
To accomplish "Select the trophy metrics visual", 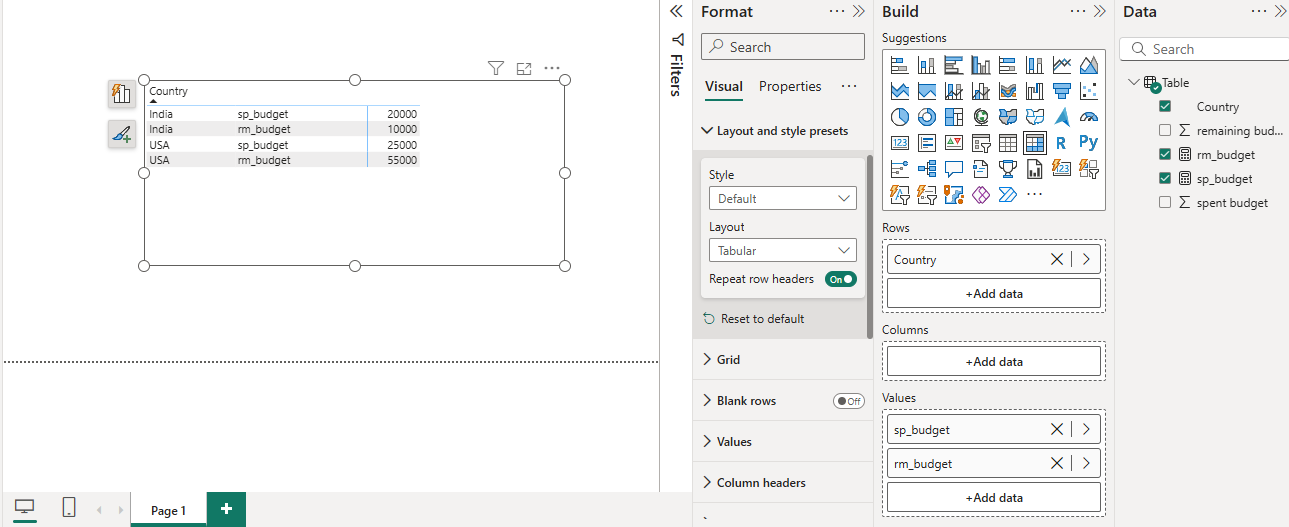I will 1008,169.
